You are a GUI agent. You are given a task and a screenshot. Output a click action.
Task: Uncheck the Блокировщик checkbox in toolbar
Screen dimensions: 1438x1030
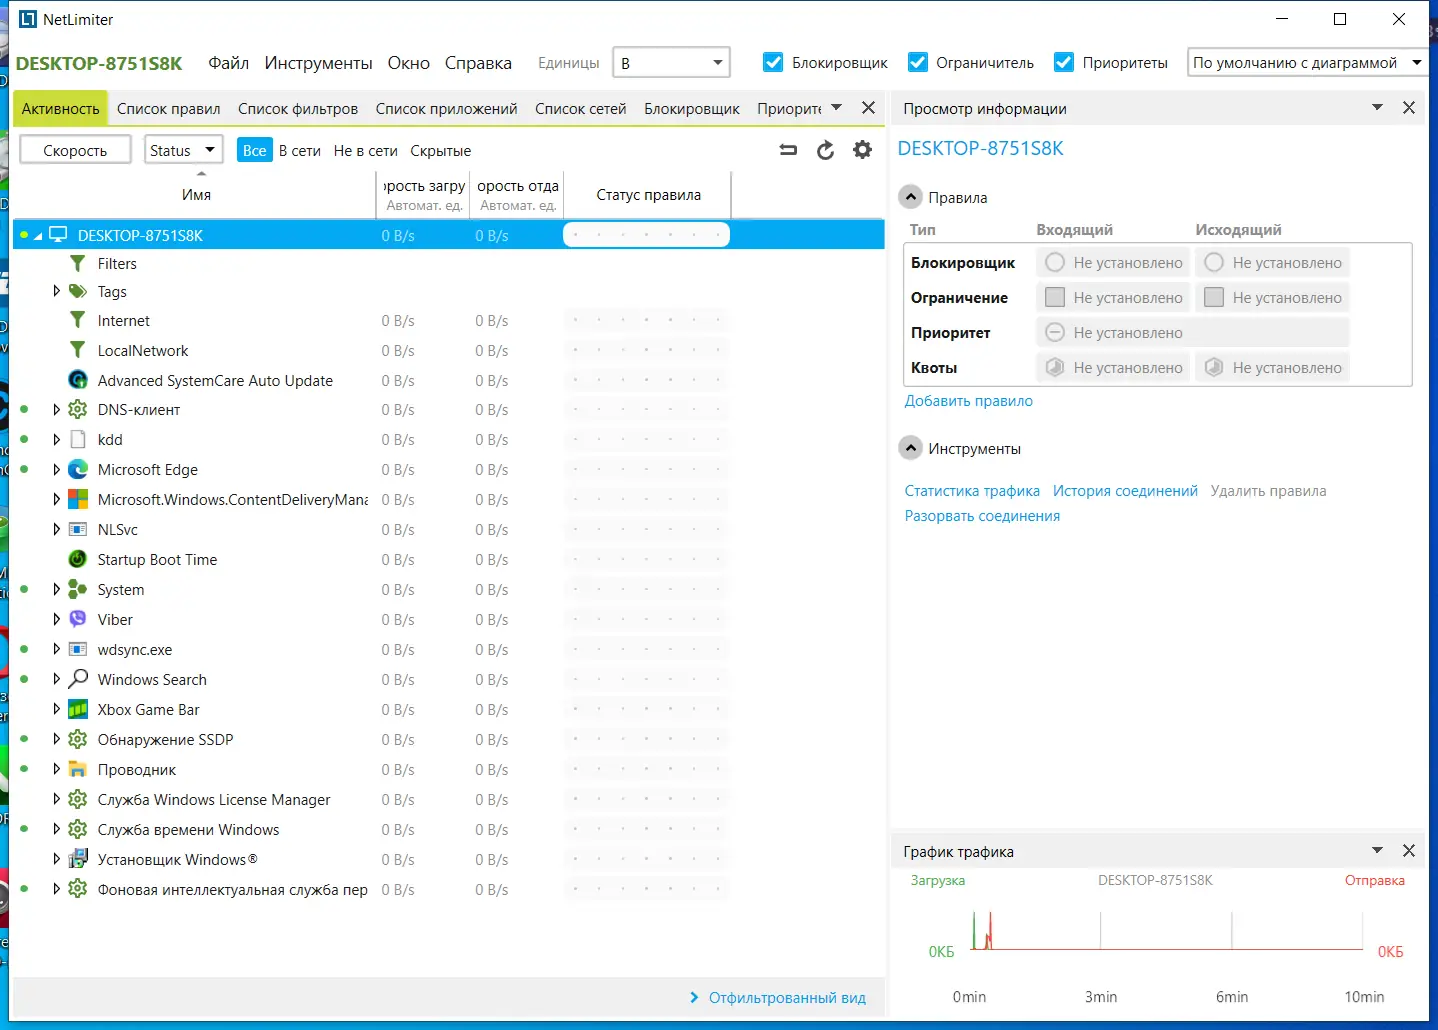tap(773, 62)
